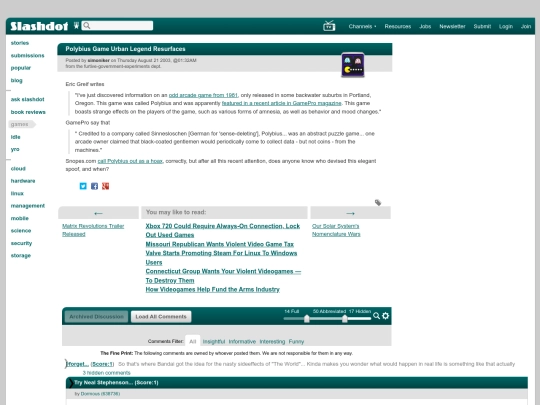Open How Videogames Help Fund Arms Industry
This screenshot has height=405, width=540.
[212, 289]
